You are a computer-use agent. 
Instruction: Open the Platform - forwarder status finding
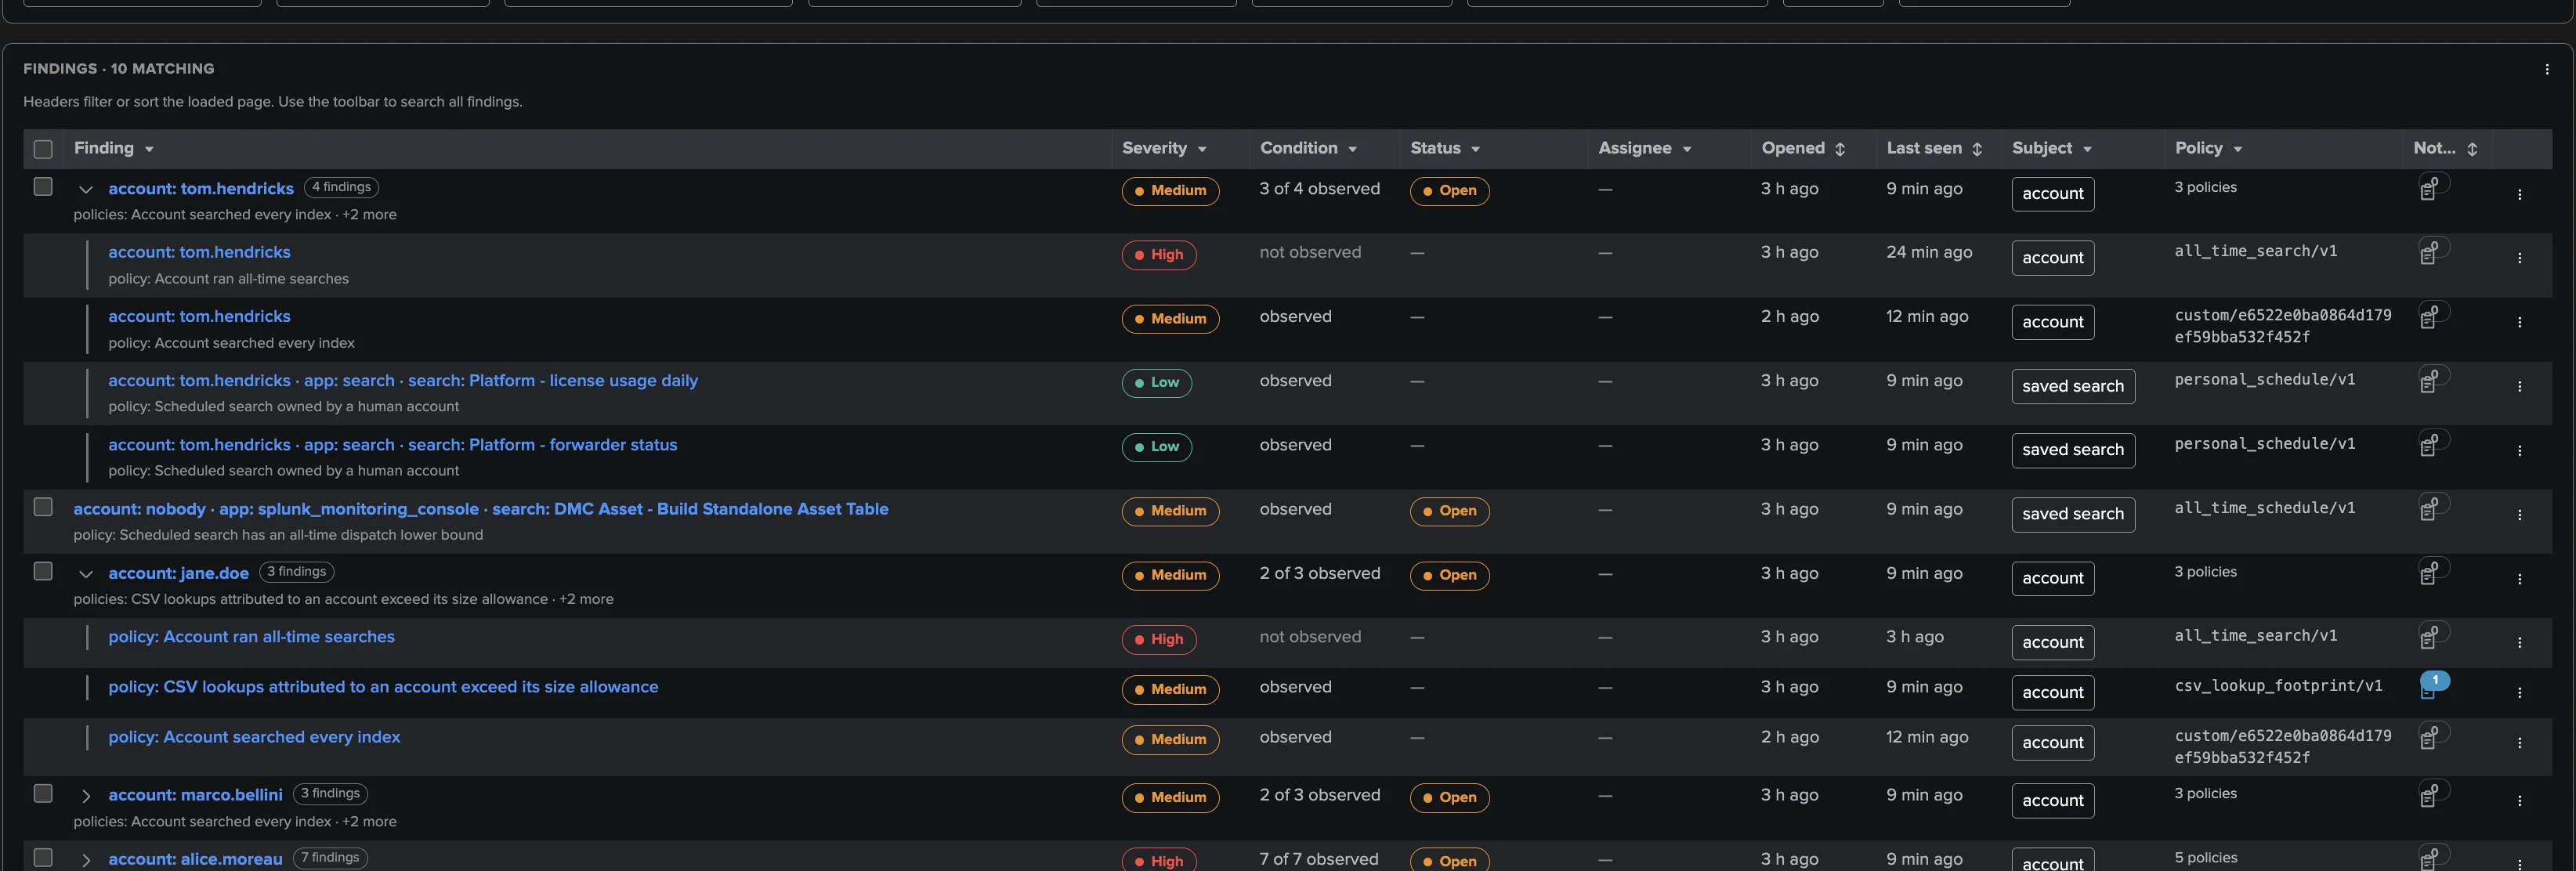393,444
